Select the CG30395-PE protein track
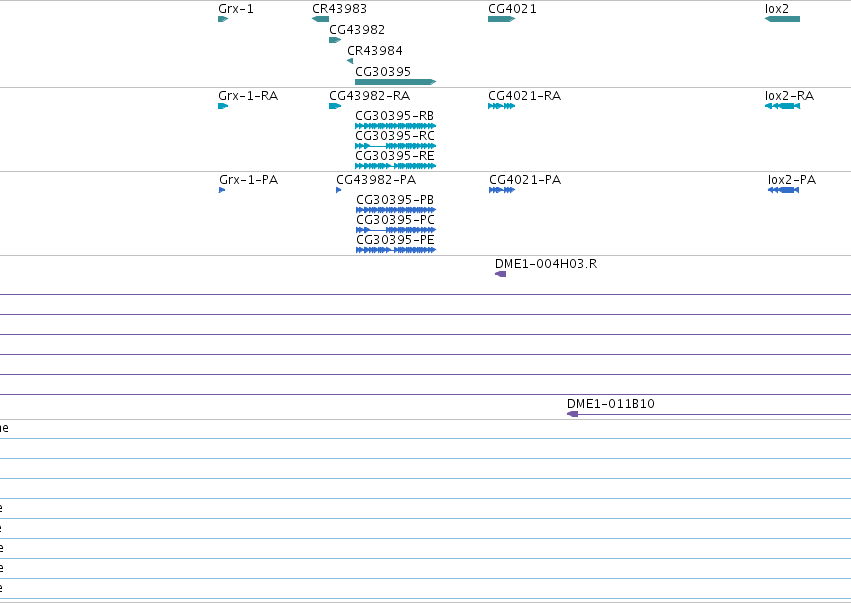Screen dimensions: 851x603 point(396,250)
